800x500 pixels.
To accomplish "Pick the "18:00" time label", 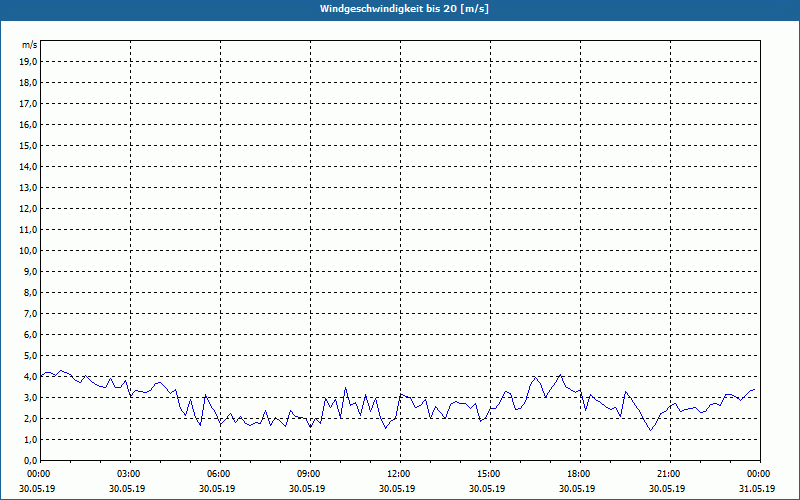I will point(580,474).
